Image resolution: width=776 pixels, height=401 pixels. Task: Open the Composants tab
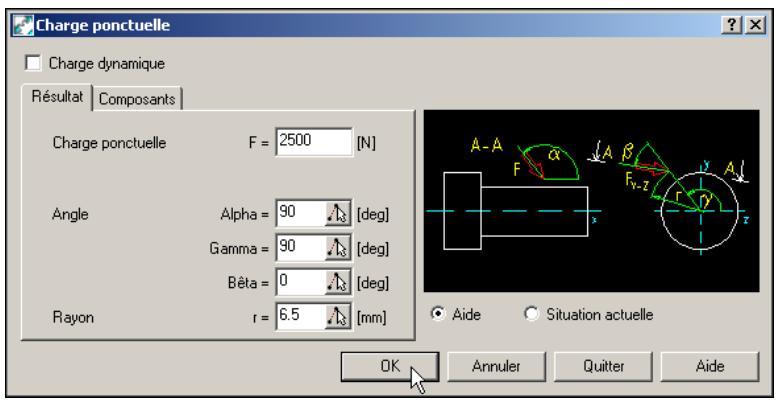click(x=137, y=99)
